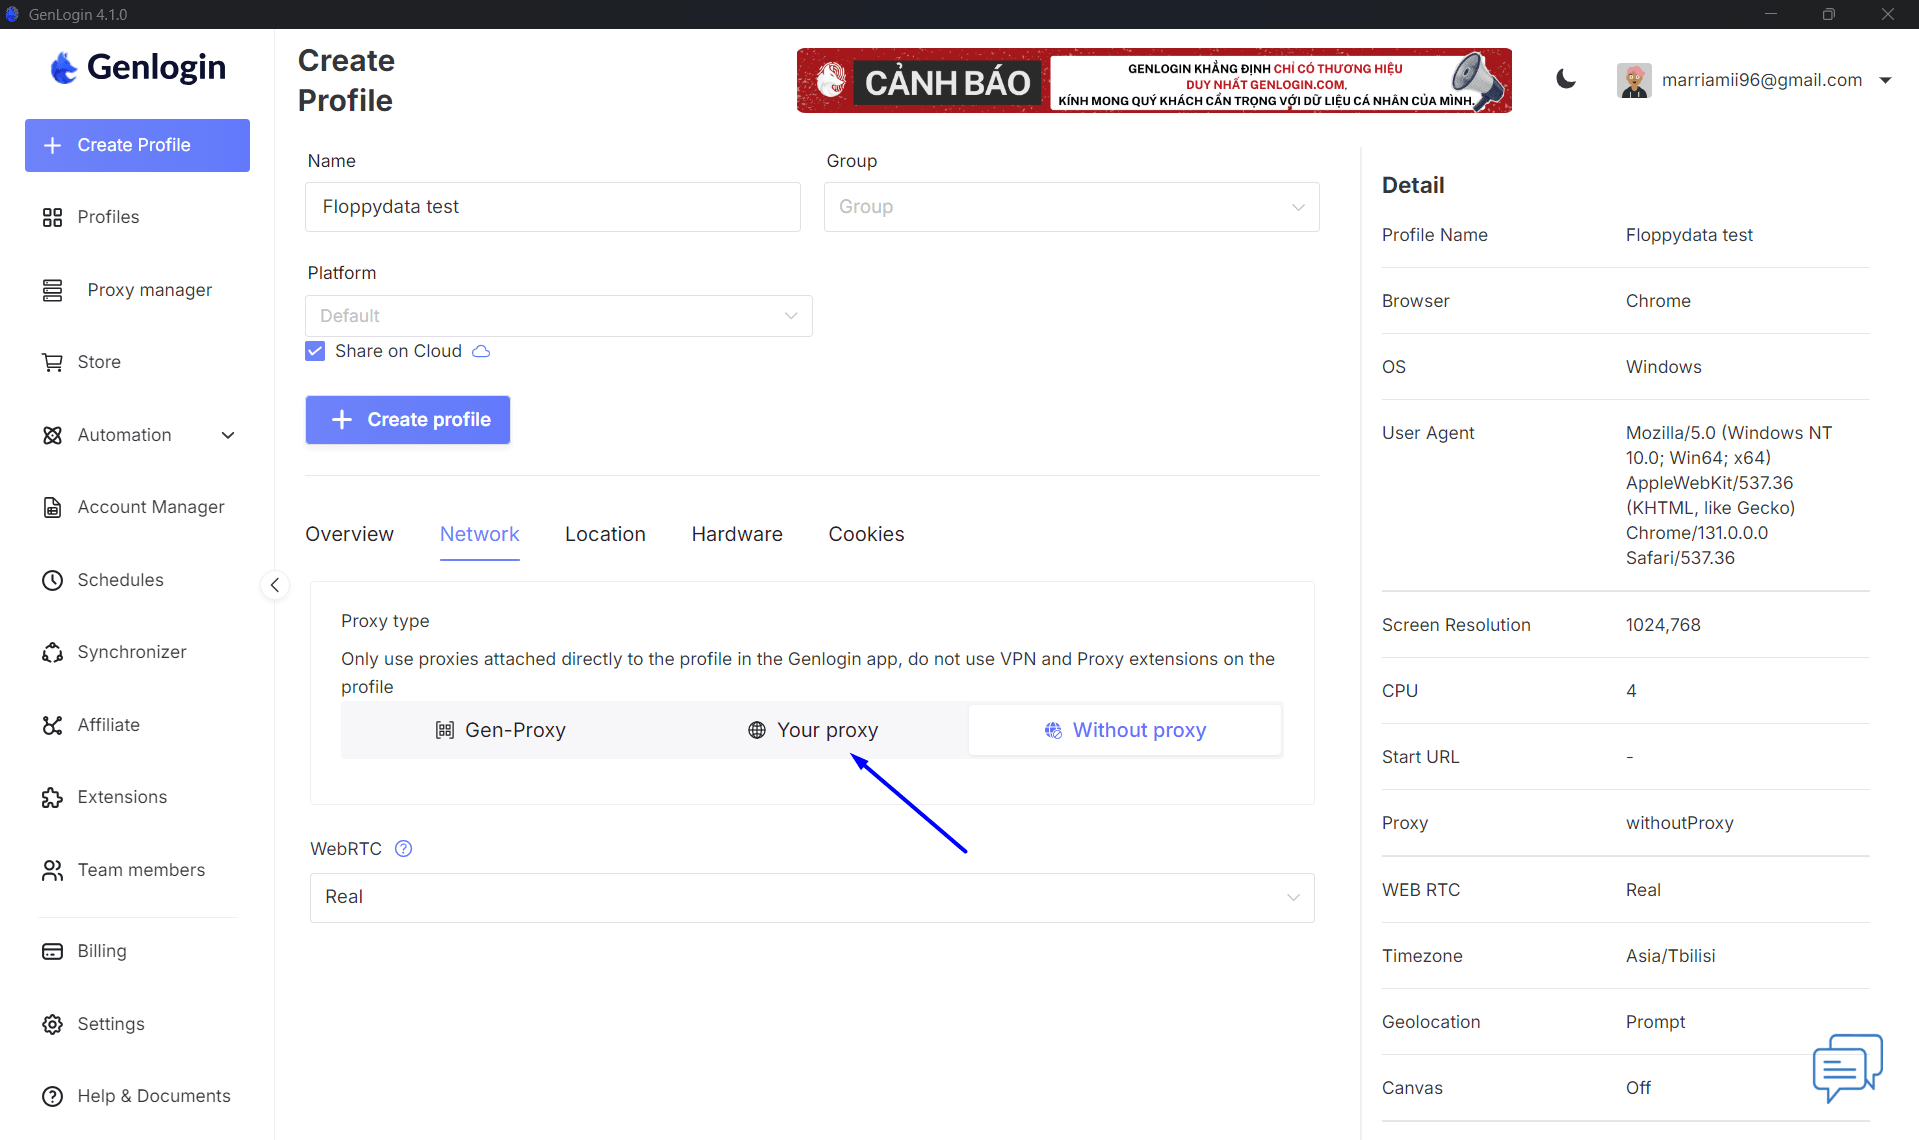Uncheck the Share on Cloud checkbox

click(x=315, y=351)
